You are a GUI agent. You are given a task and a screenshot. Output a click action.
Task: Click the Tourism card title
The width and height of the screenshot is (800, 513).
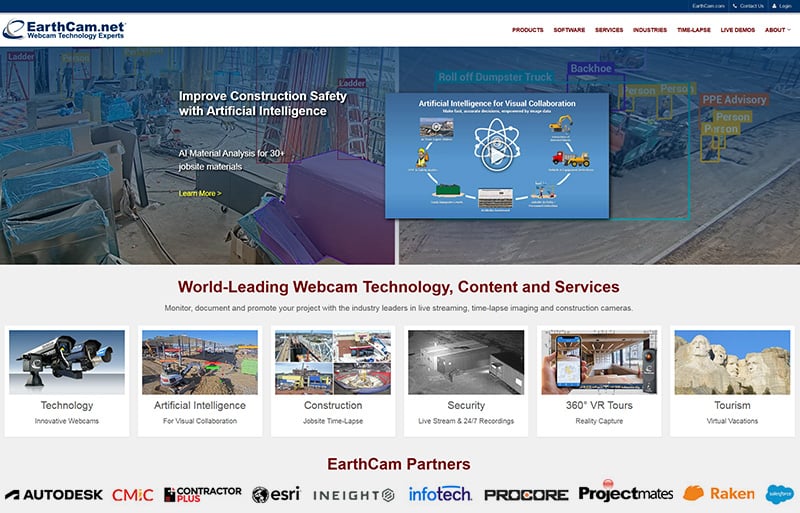pyautogui.click(x=732, y=405)
